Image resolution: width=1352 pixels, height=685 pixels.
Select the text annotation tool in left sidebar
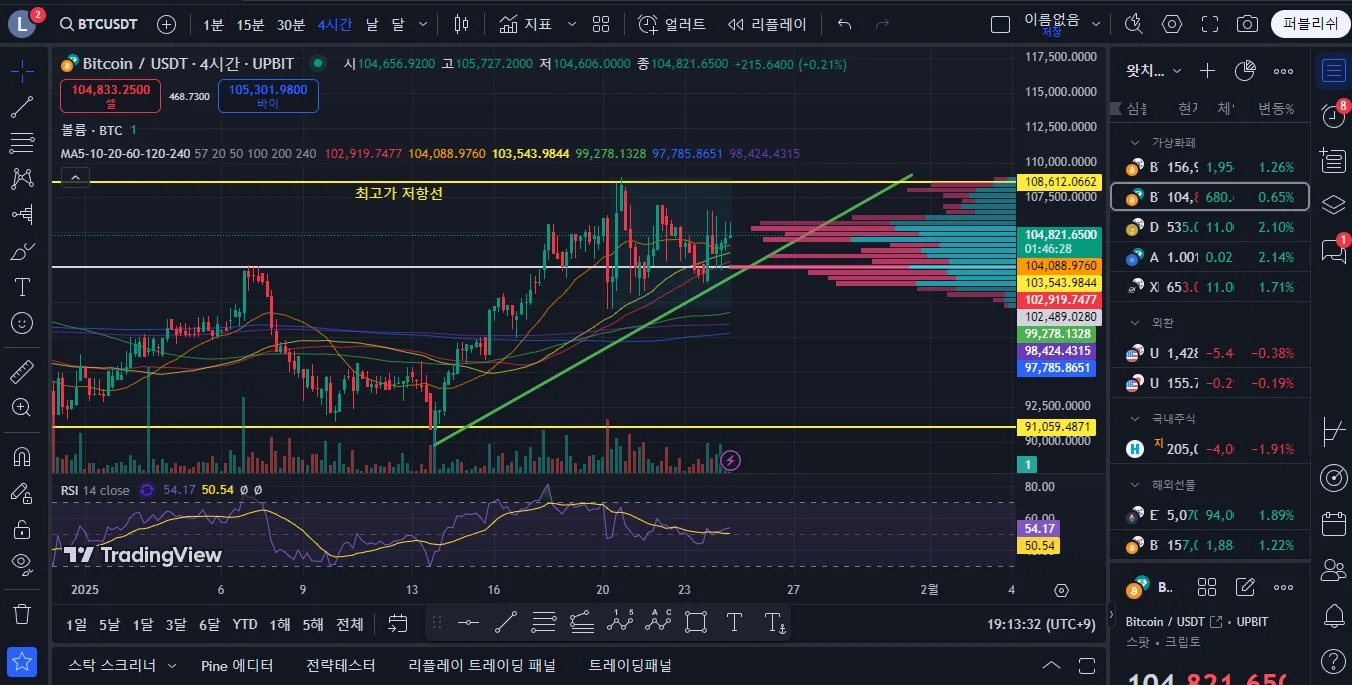pyautogui.click(x=22, y=287)
